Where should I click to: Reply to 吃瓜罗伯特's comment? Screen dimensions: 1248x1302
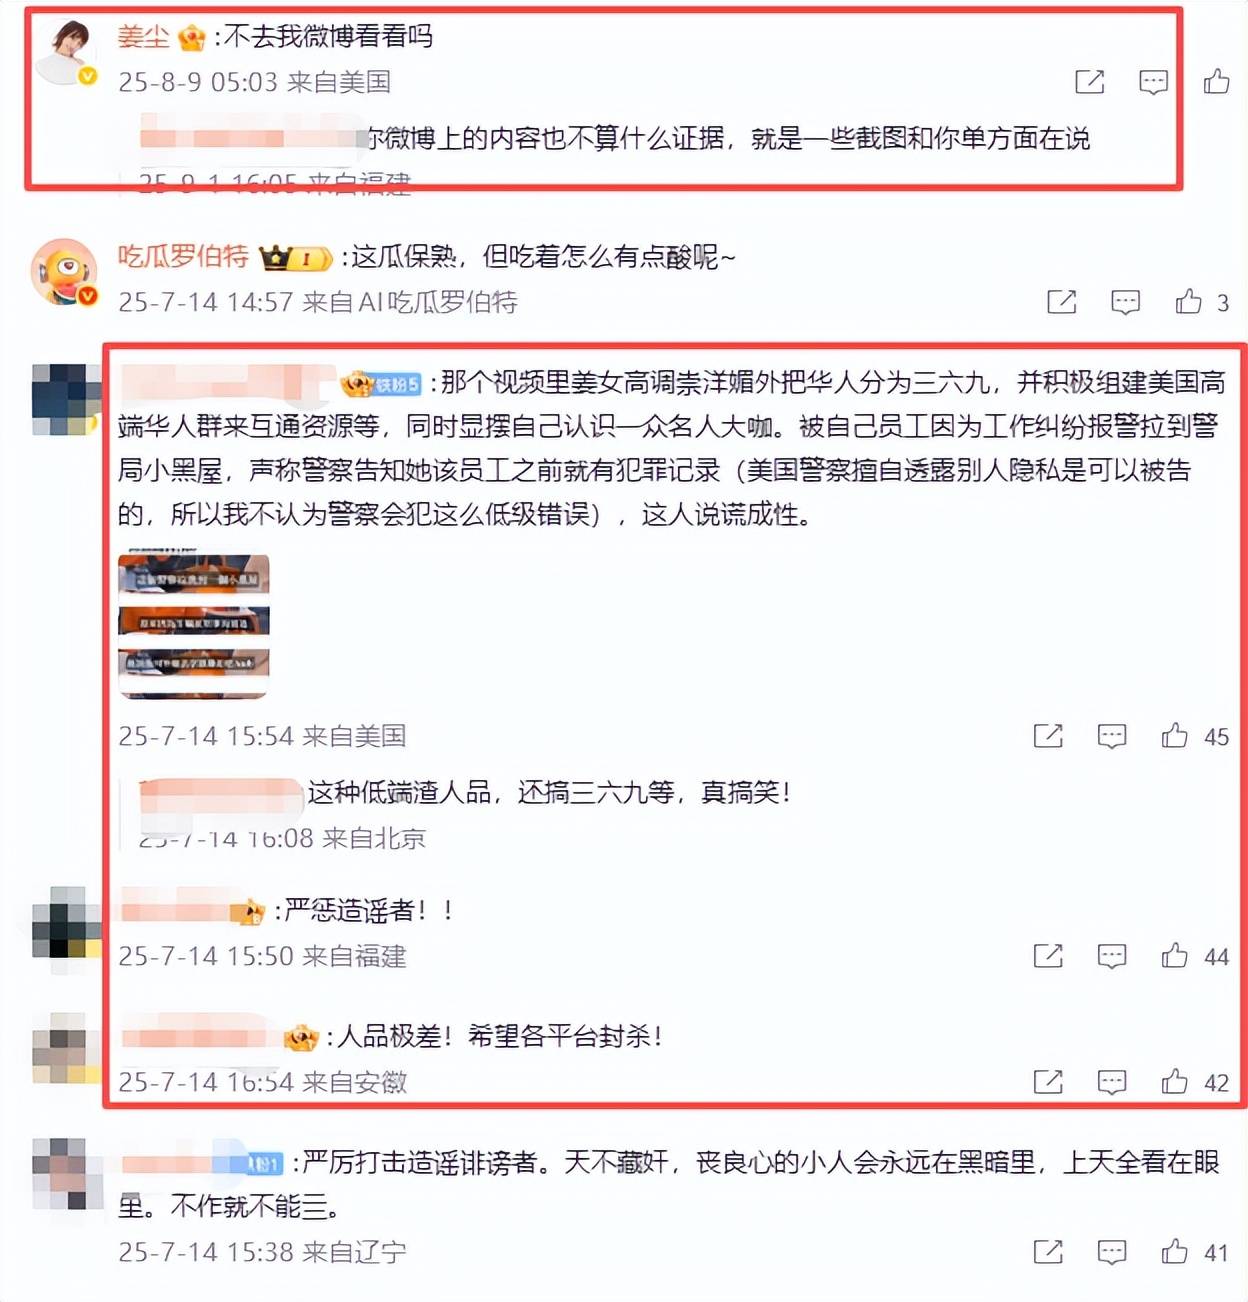pyautogui.click(x=1125, y=302)
